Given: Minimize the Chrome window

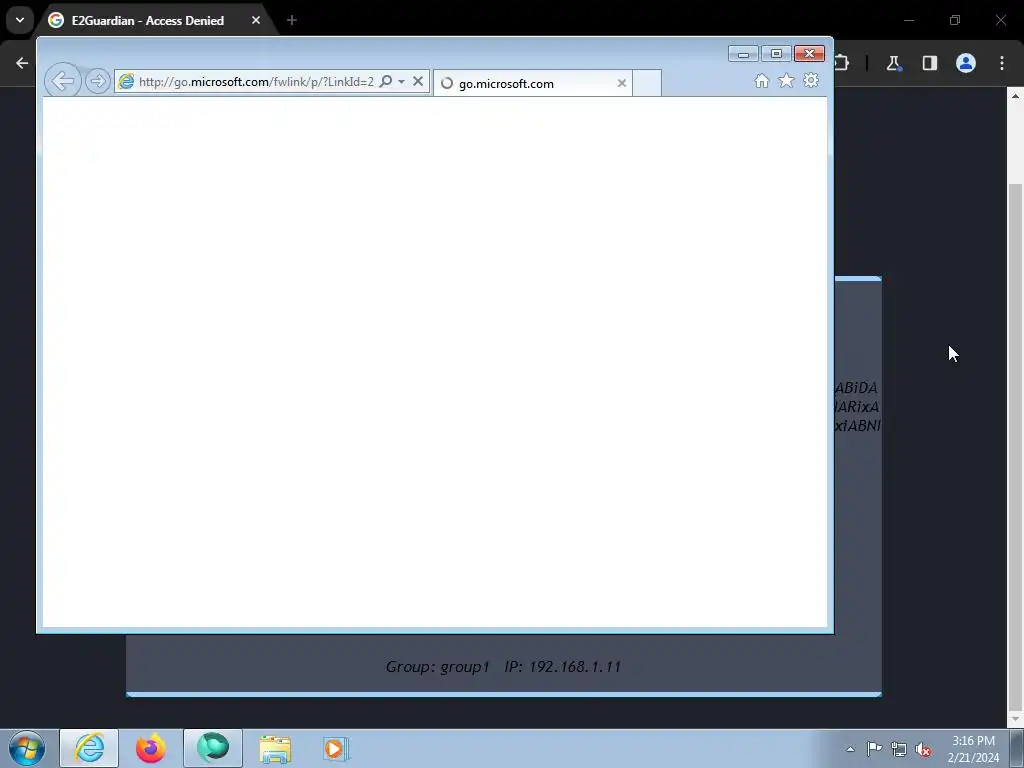Looking at the screenshot, I should click(x=908, y=20).
